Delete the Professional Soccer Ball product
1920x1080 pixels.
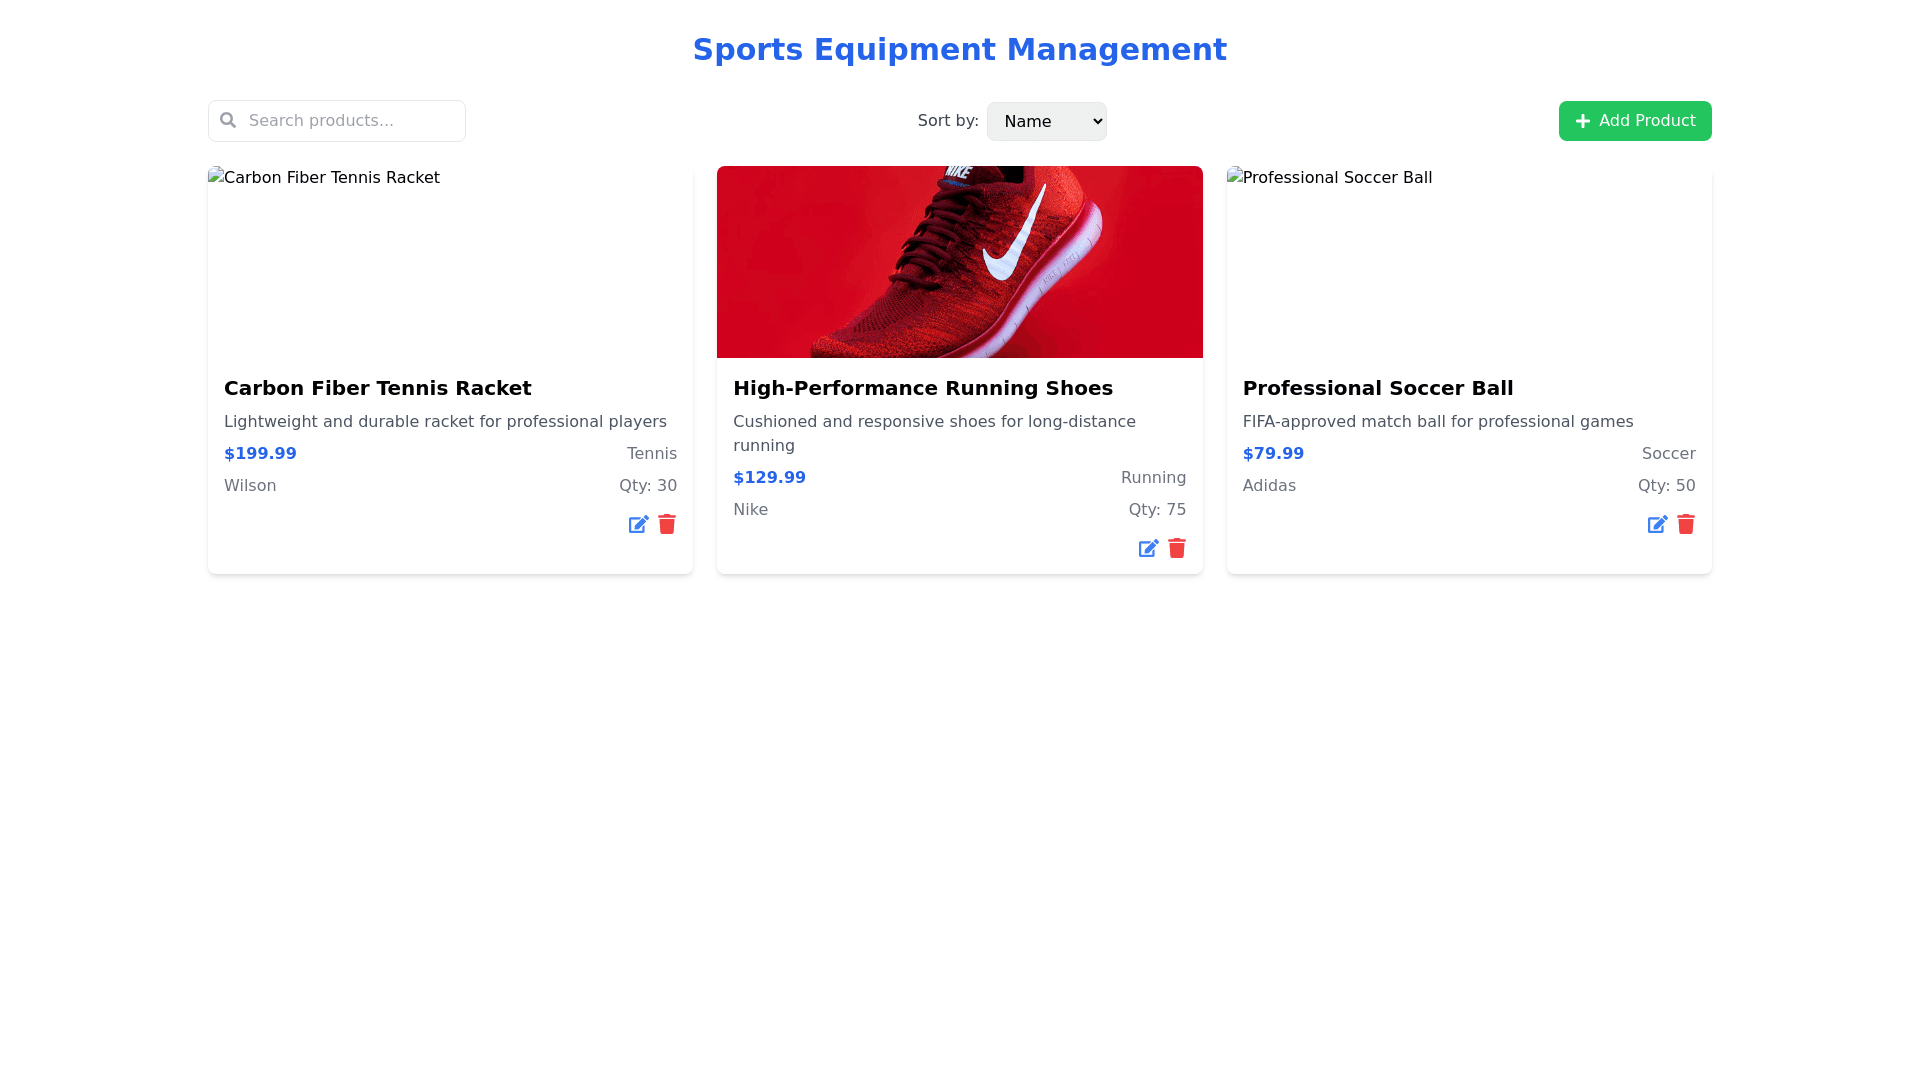pyautogui.click(x=1686, y=524)
